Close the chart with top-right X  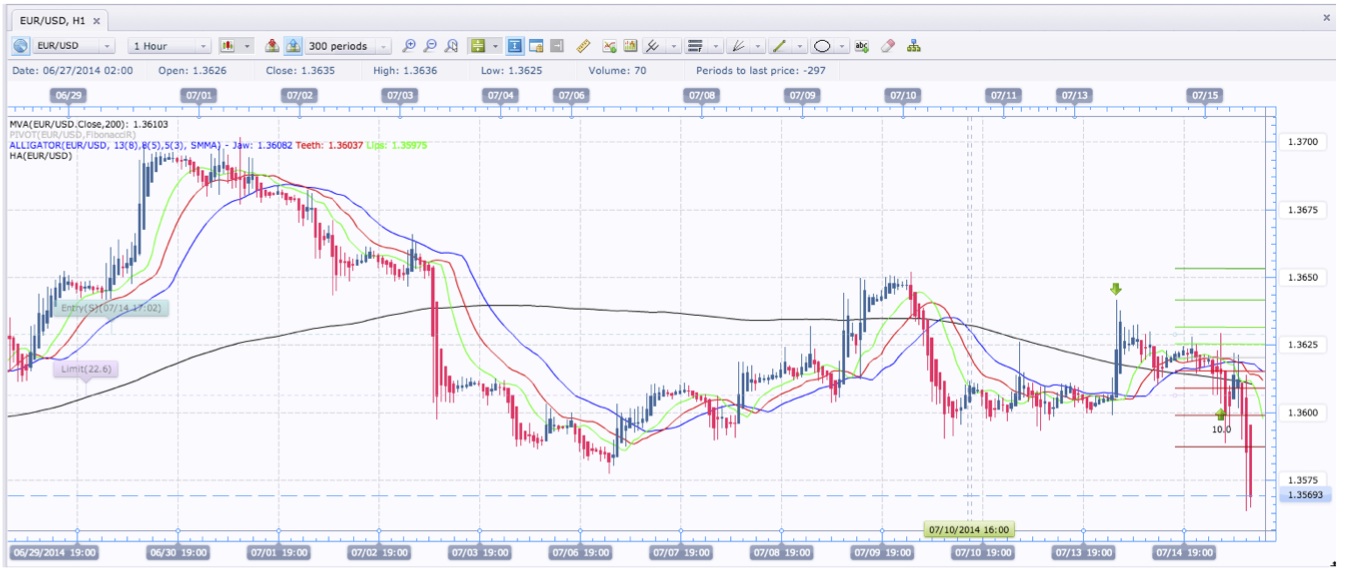[x=1327, y=17]
